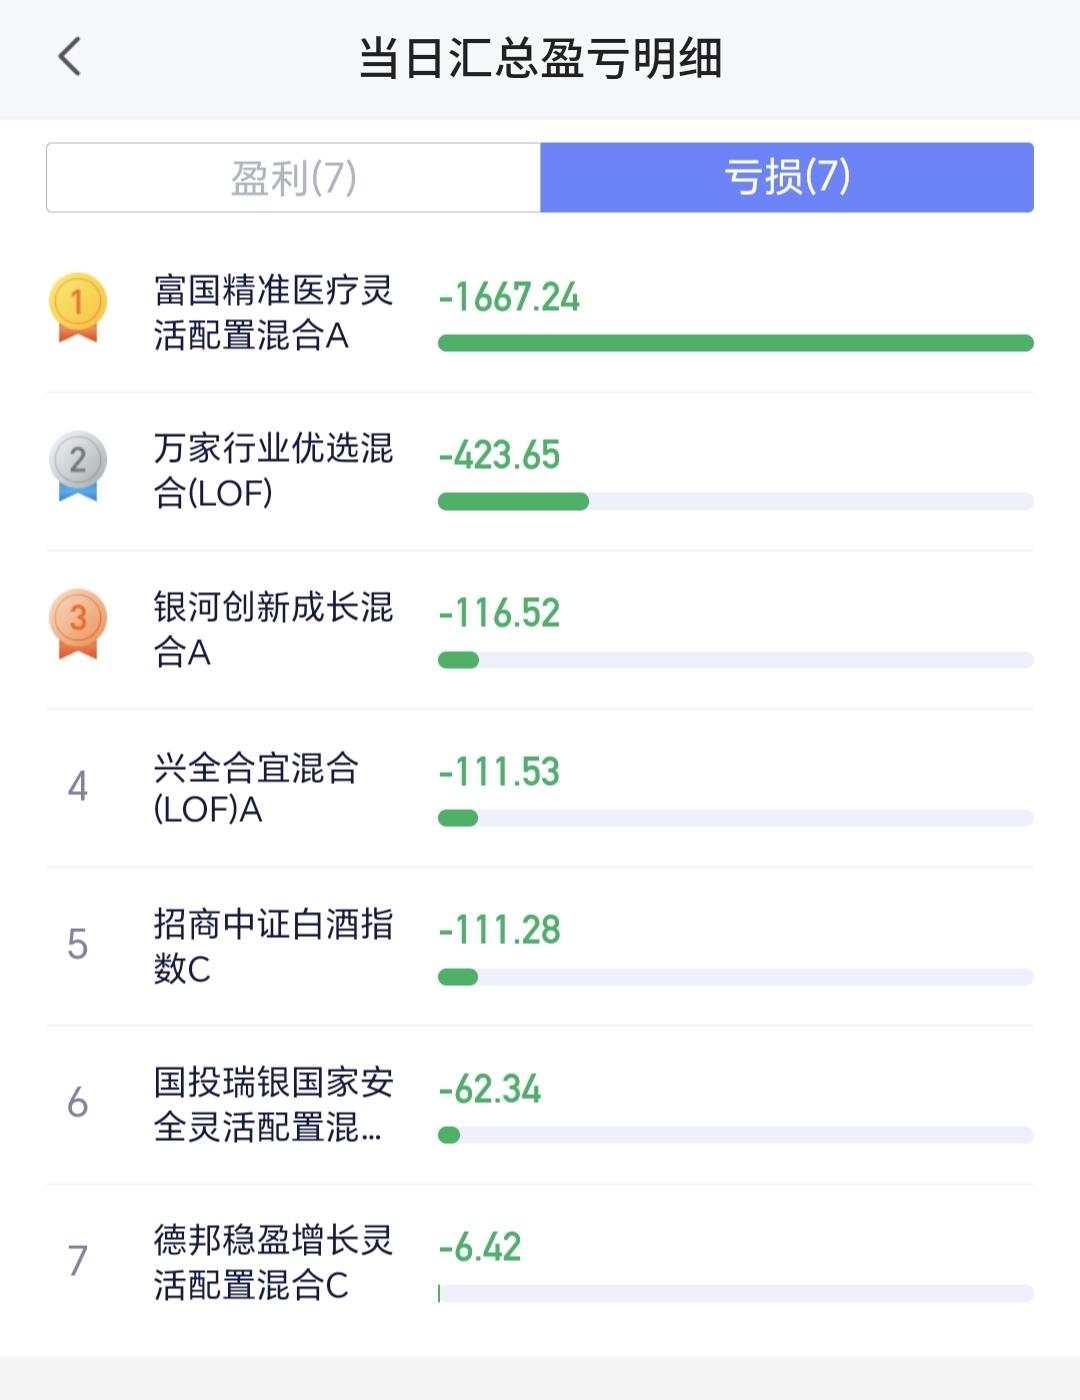Click rank number 4 in list
Screen dimensions: 1080x1400
pyautogui.click(x=78, y=787)
